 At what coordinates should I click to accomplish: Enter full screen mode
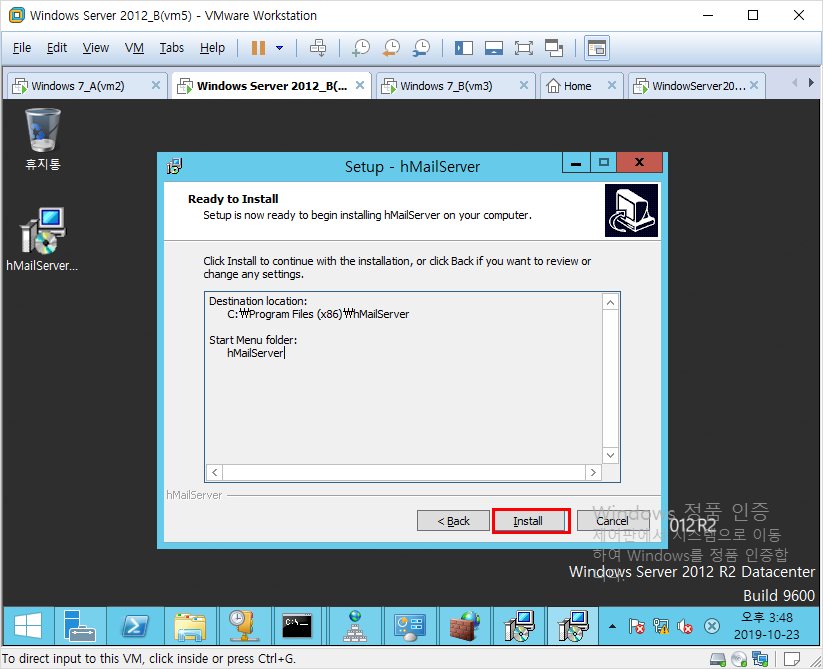coord(524,48)
